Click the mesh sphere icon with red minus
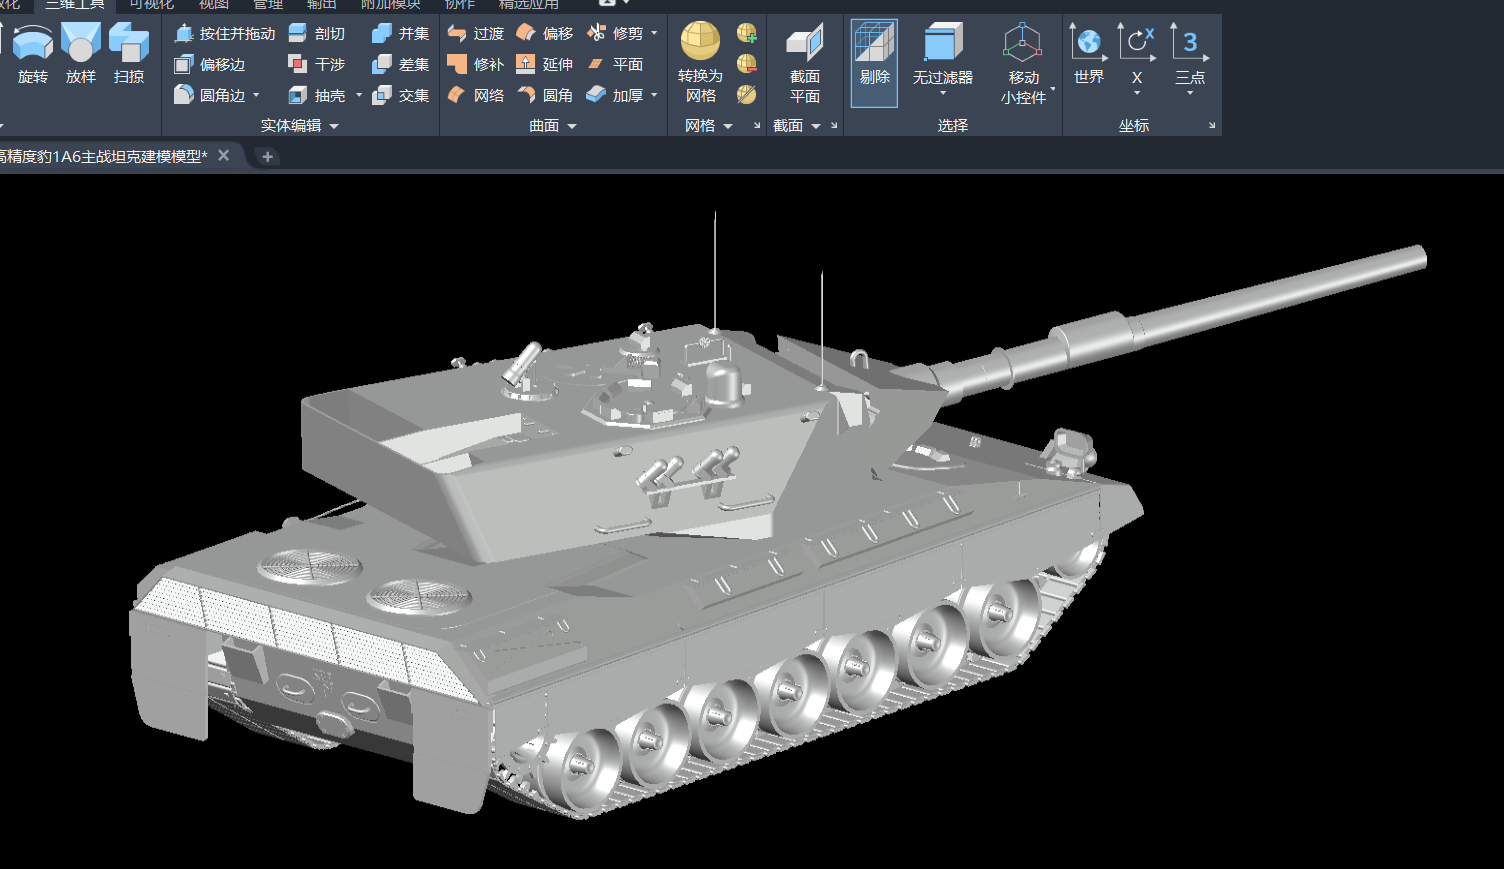The width and height of the screenshot is (1504, 869). 747,64
